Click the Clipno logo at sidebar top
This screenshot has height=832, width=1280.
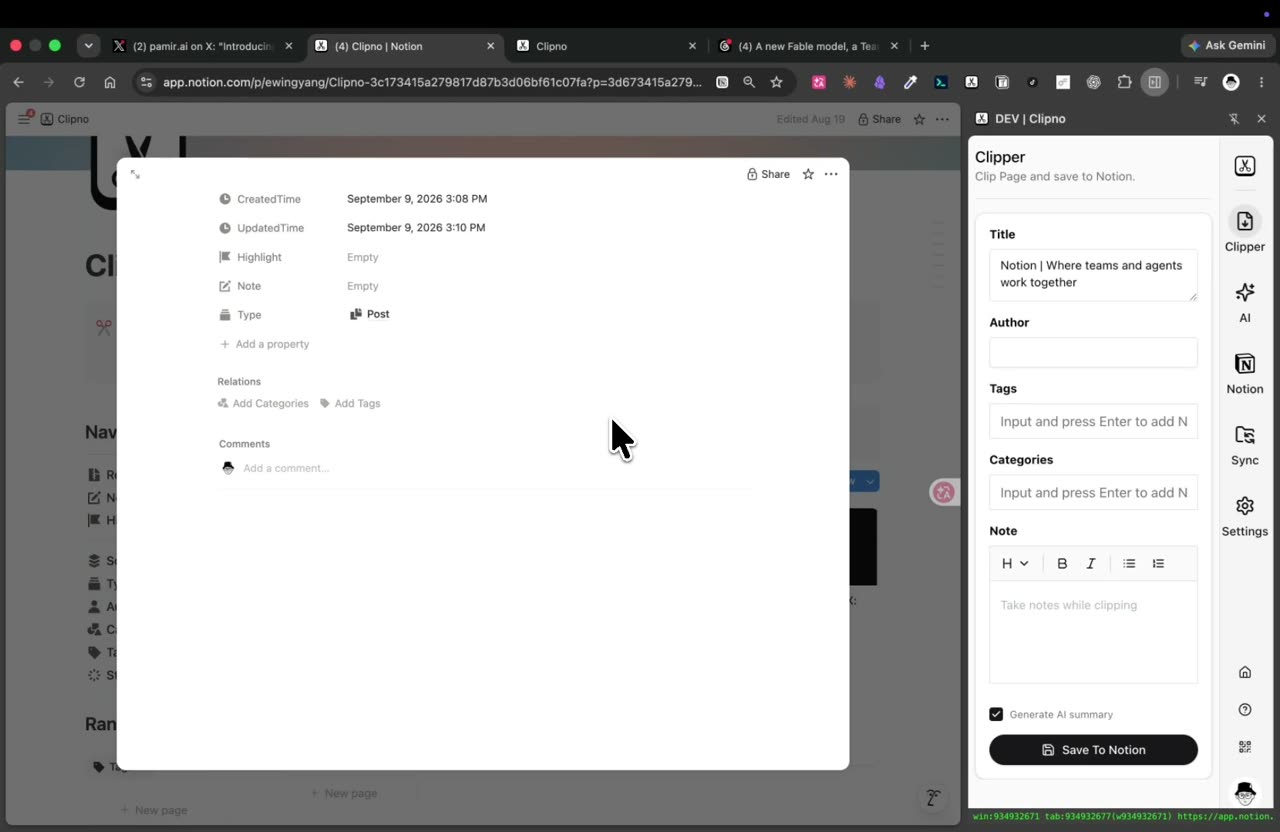coord(1245,166)
